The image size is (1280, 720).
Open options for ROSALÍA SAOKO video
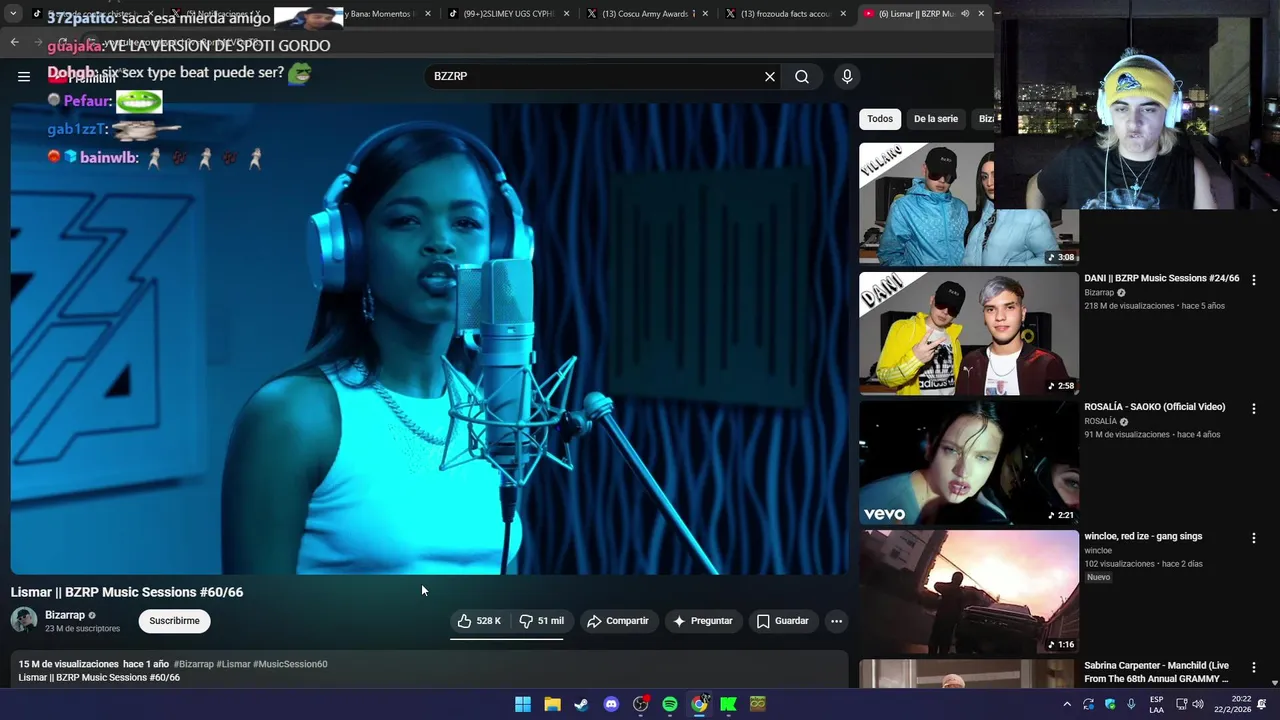(x=1254, y=409)
